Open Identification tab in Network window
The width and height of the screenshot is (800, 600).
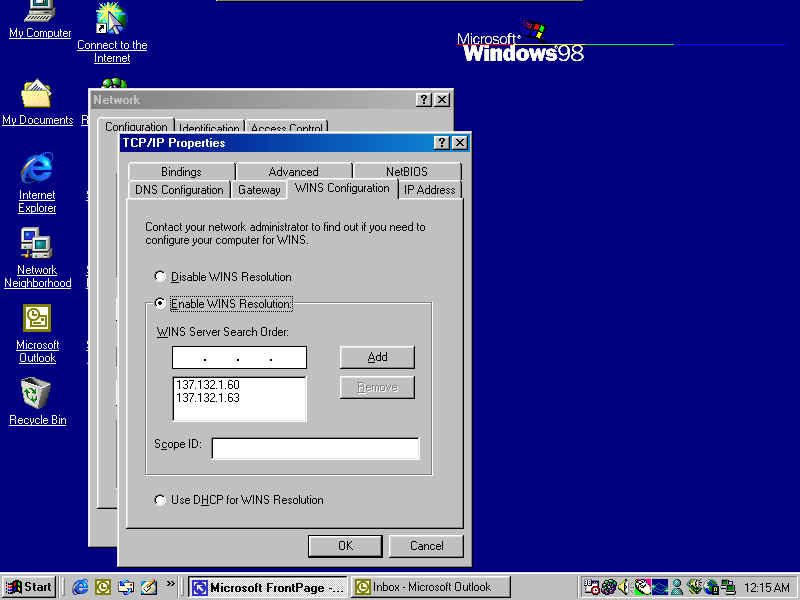[209, 127]
